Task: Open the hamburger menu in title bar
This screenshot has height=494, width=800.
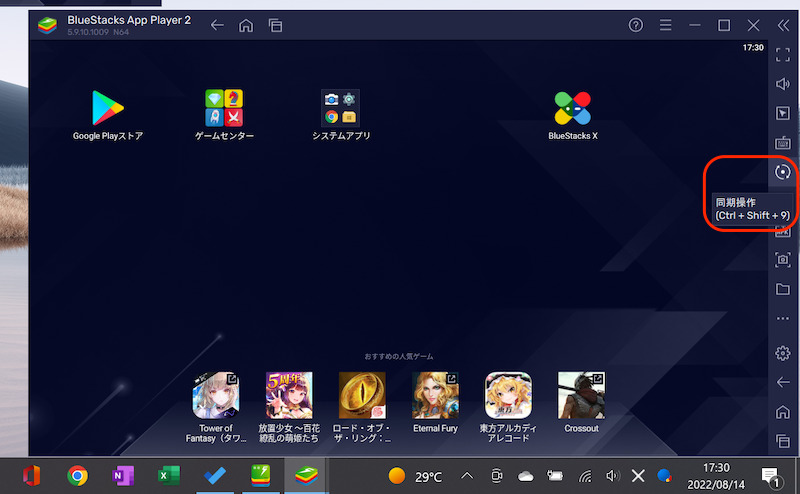Action: [665, 25]
